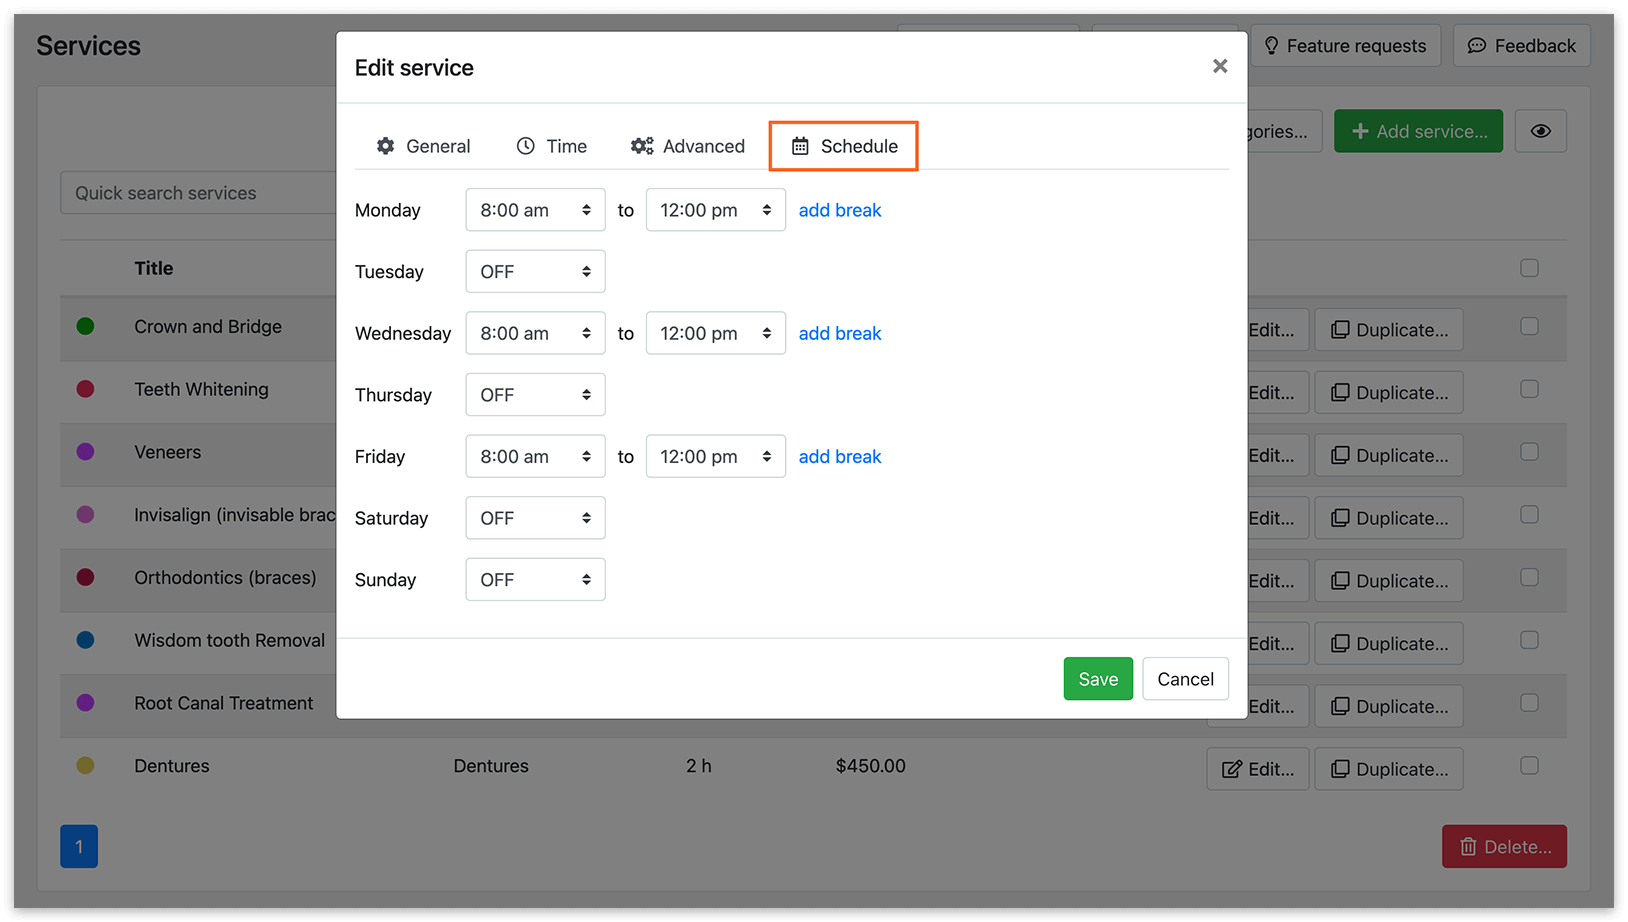Tick the select-all checkbox in header
The image size is (1628, 922).
(x=1529, y=268)
